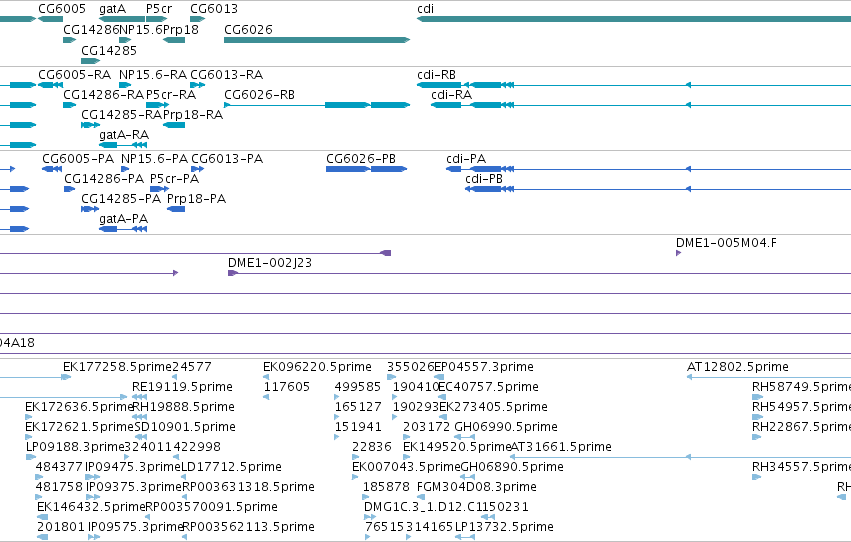
Task: Click protein CG6005-PA label
Action: coord(78,158)
